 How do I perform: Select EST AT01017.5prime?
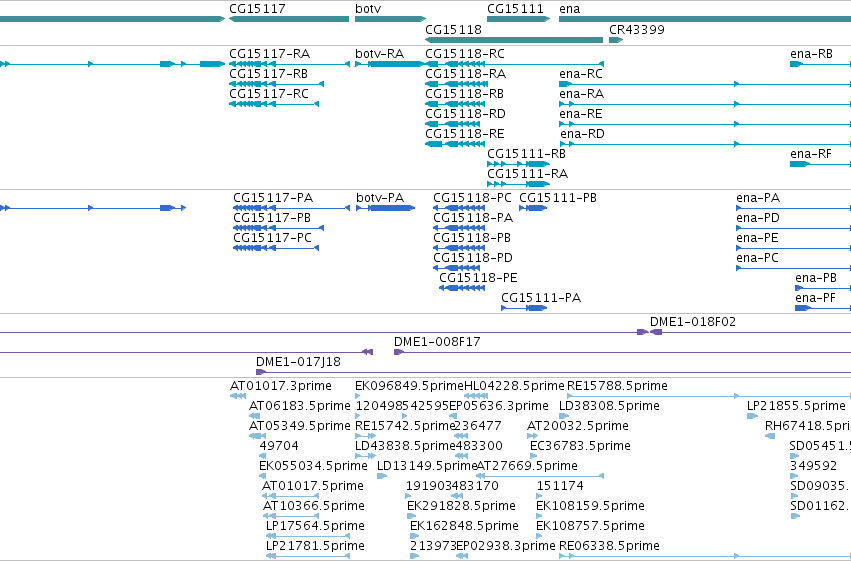tap(313, 487)
